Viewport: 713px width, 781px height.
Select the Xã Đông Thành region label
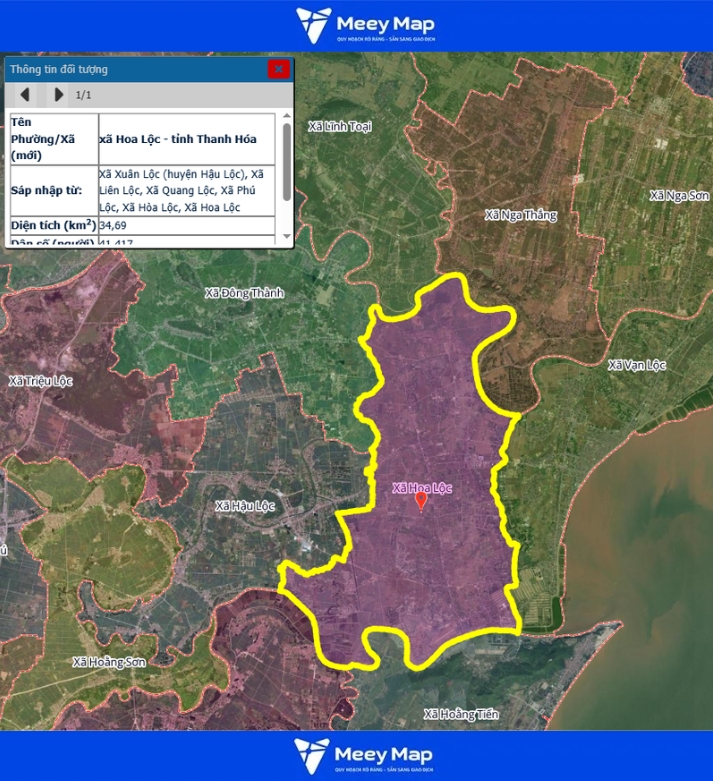click(x=244, y=293)
